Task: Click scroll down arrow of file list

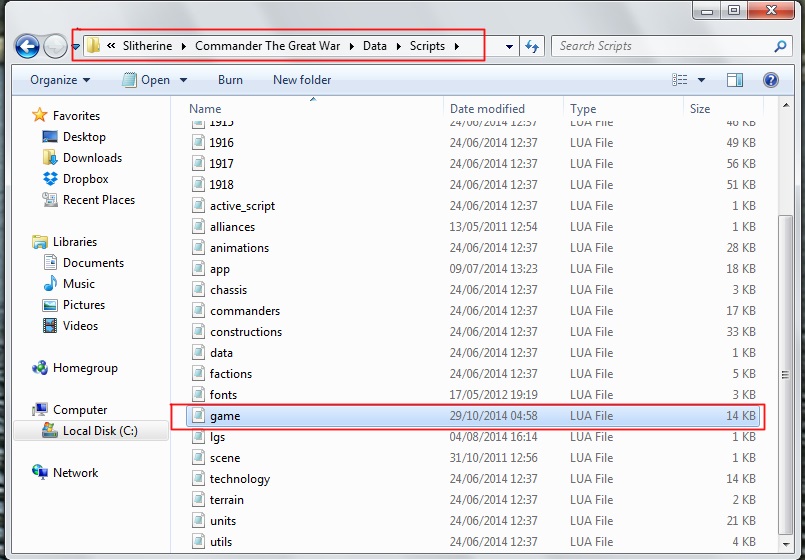Action: pyautogui.click(x=785, y=544)
